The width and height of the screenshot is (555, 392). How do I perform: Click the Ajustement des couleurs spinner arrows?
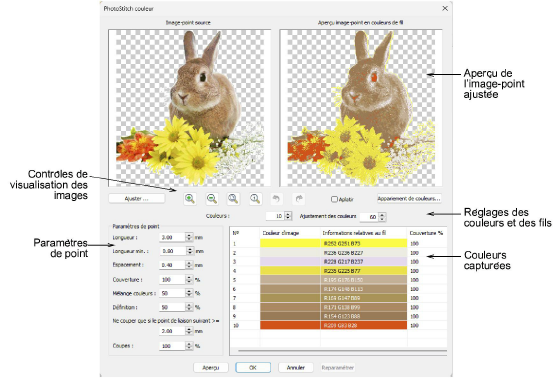[x=382, y=217]
